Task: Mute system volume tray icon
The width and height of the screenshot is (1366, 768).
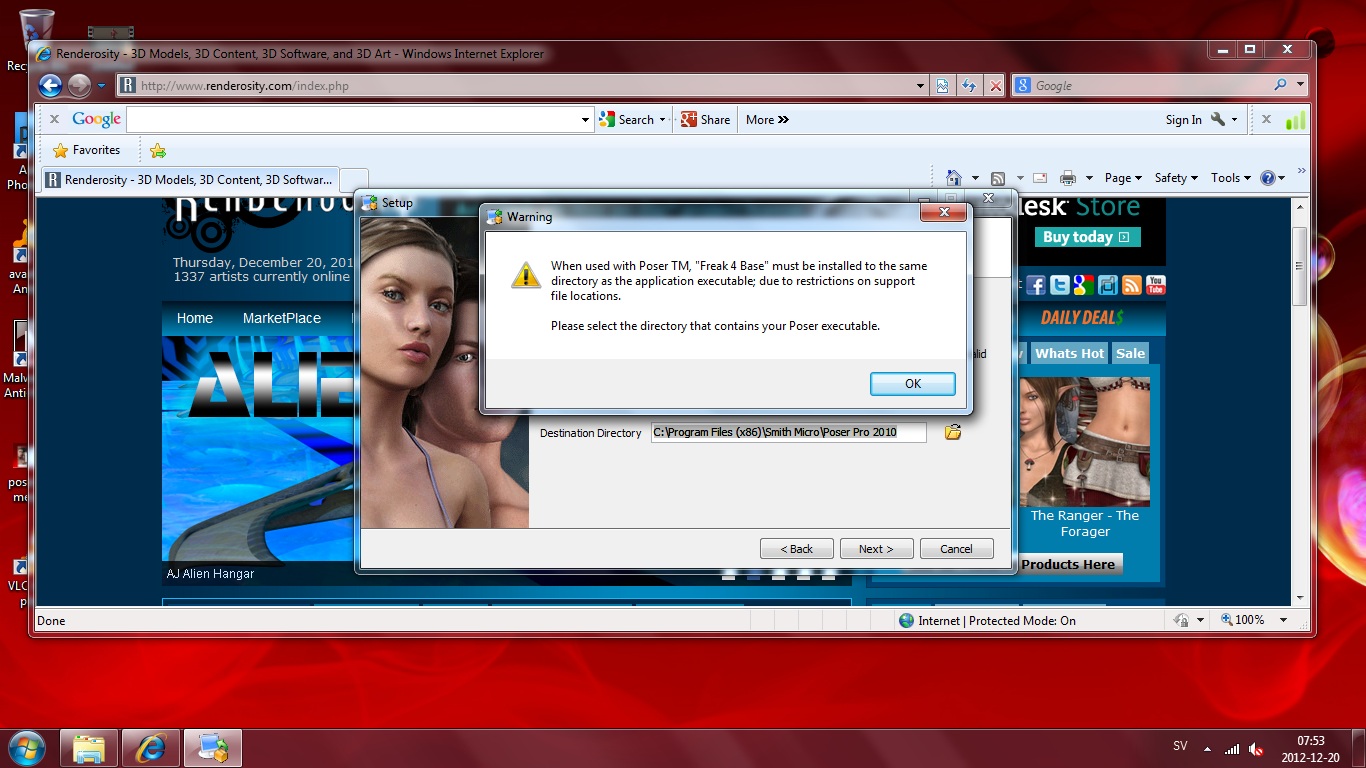Action: [x=1256, y=749]
